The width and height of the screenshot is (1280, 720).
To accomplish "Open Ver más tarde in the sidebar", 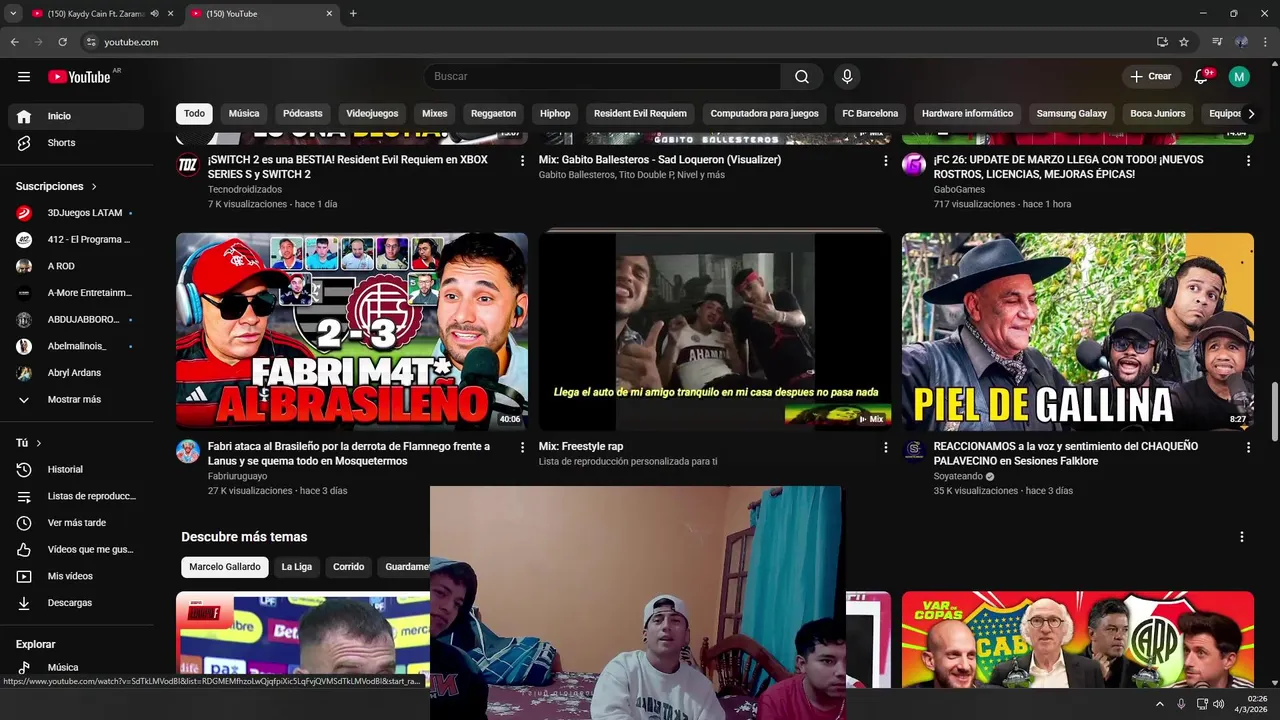I will tap(76, 523).
